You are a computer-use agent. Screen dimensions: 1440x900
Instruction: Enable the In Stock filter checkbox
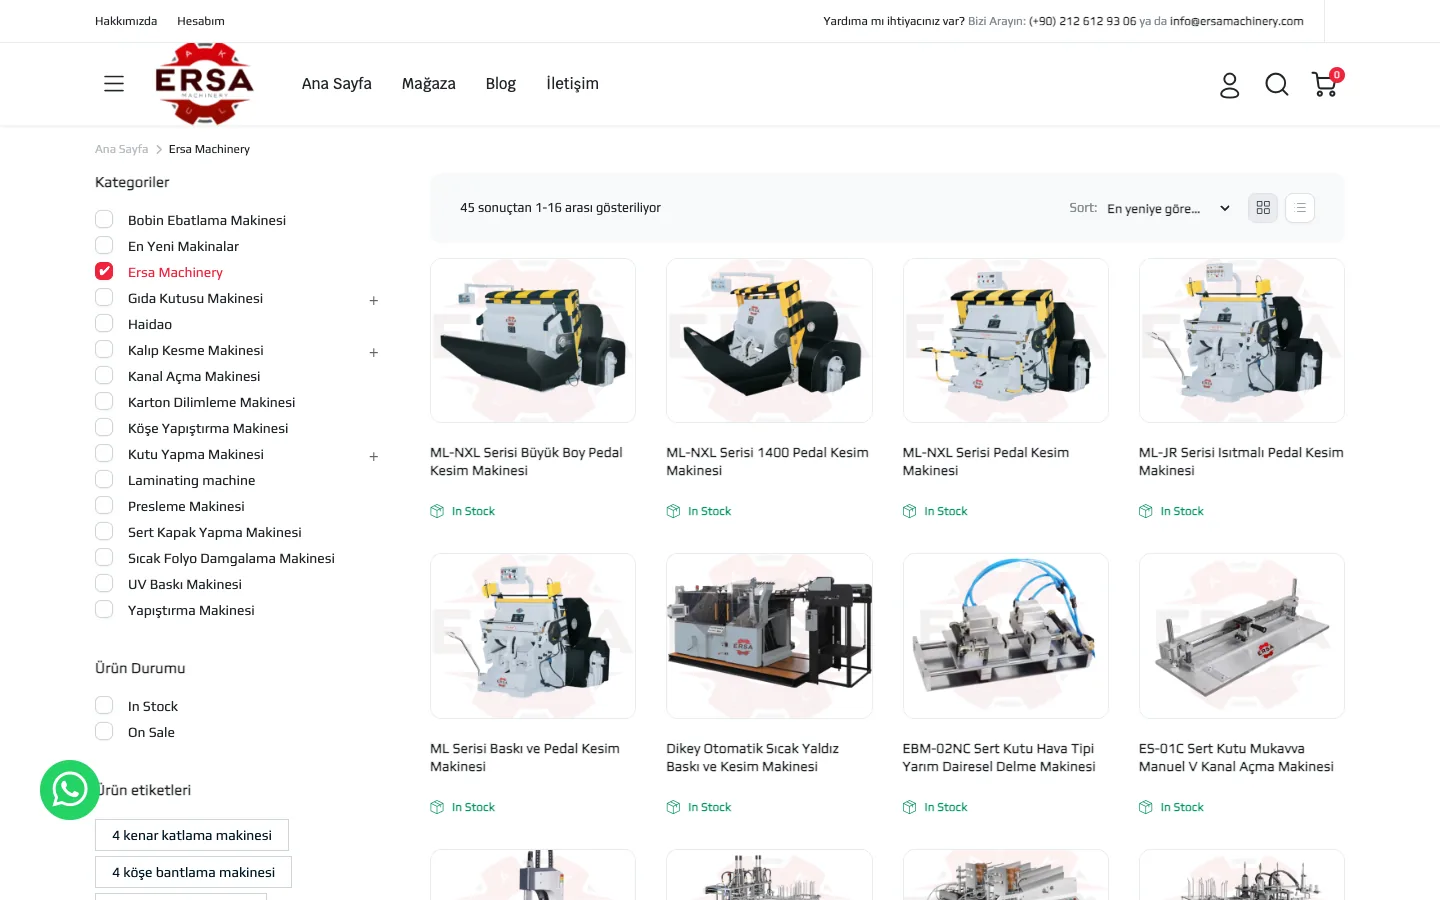coord(104,706)
